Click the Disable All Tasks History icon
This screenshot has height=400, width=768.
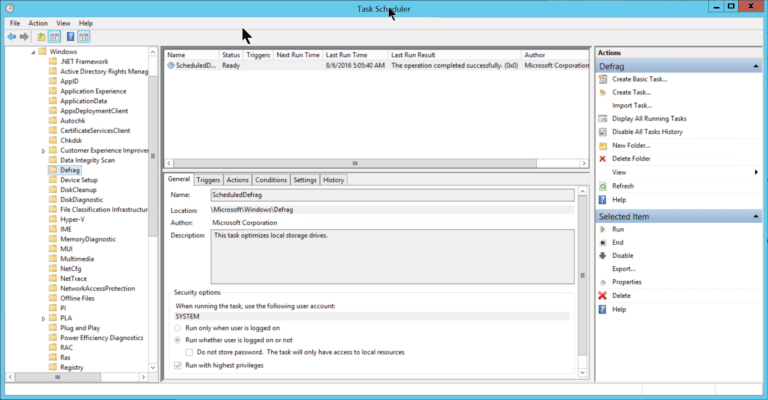603,132
